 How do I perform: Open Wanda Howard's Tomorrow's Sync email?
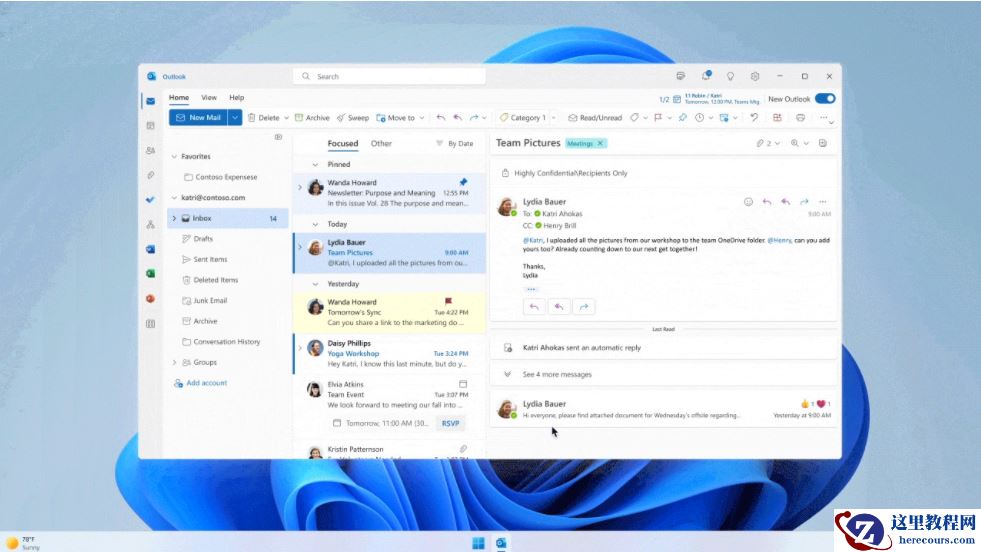click(389, 312)
